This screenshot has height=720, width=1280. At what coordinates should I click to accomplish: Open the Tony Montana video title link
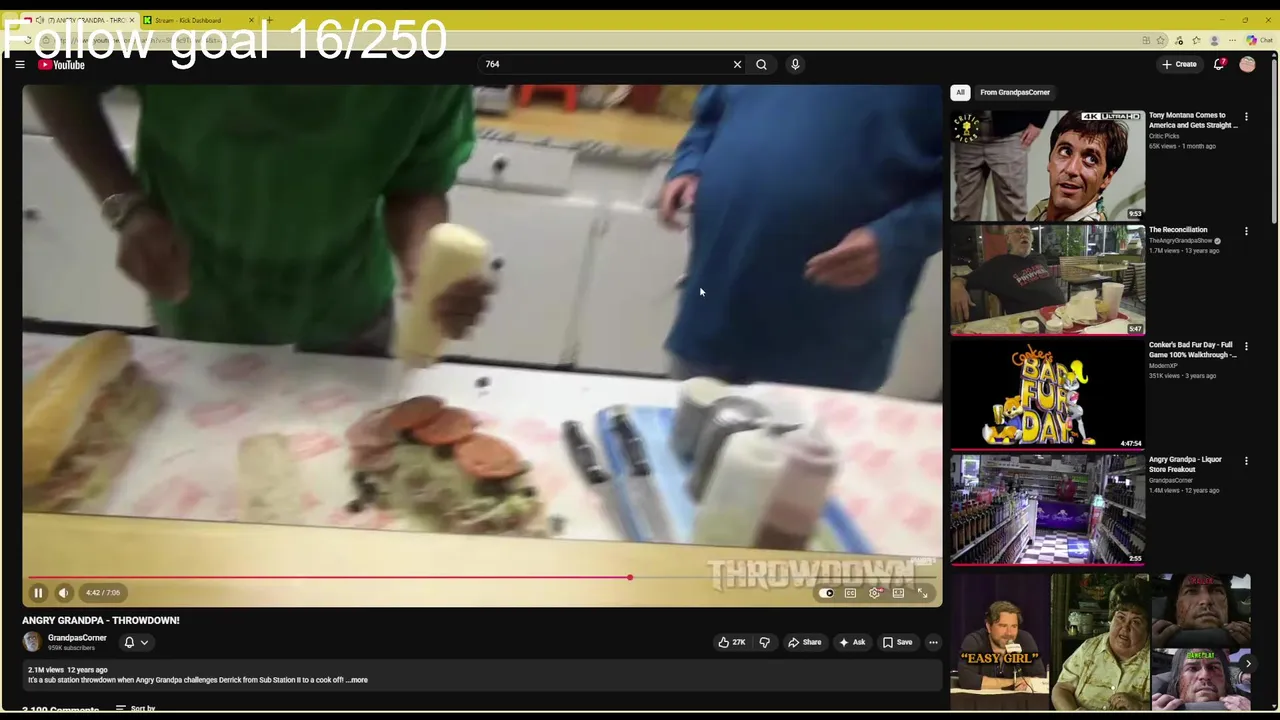pos(1192,120)
